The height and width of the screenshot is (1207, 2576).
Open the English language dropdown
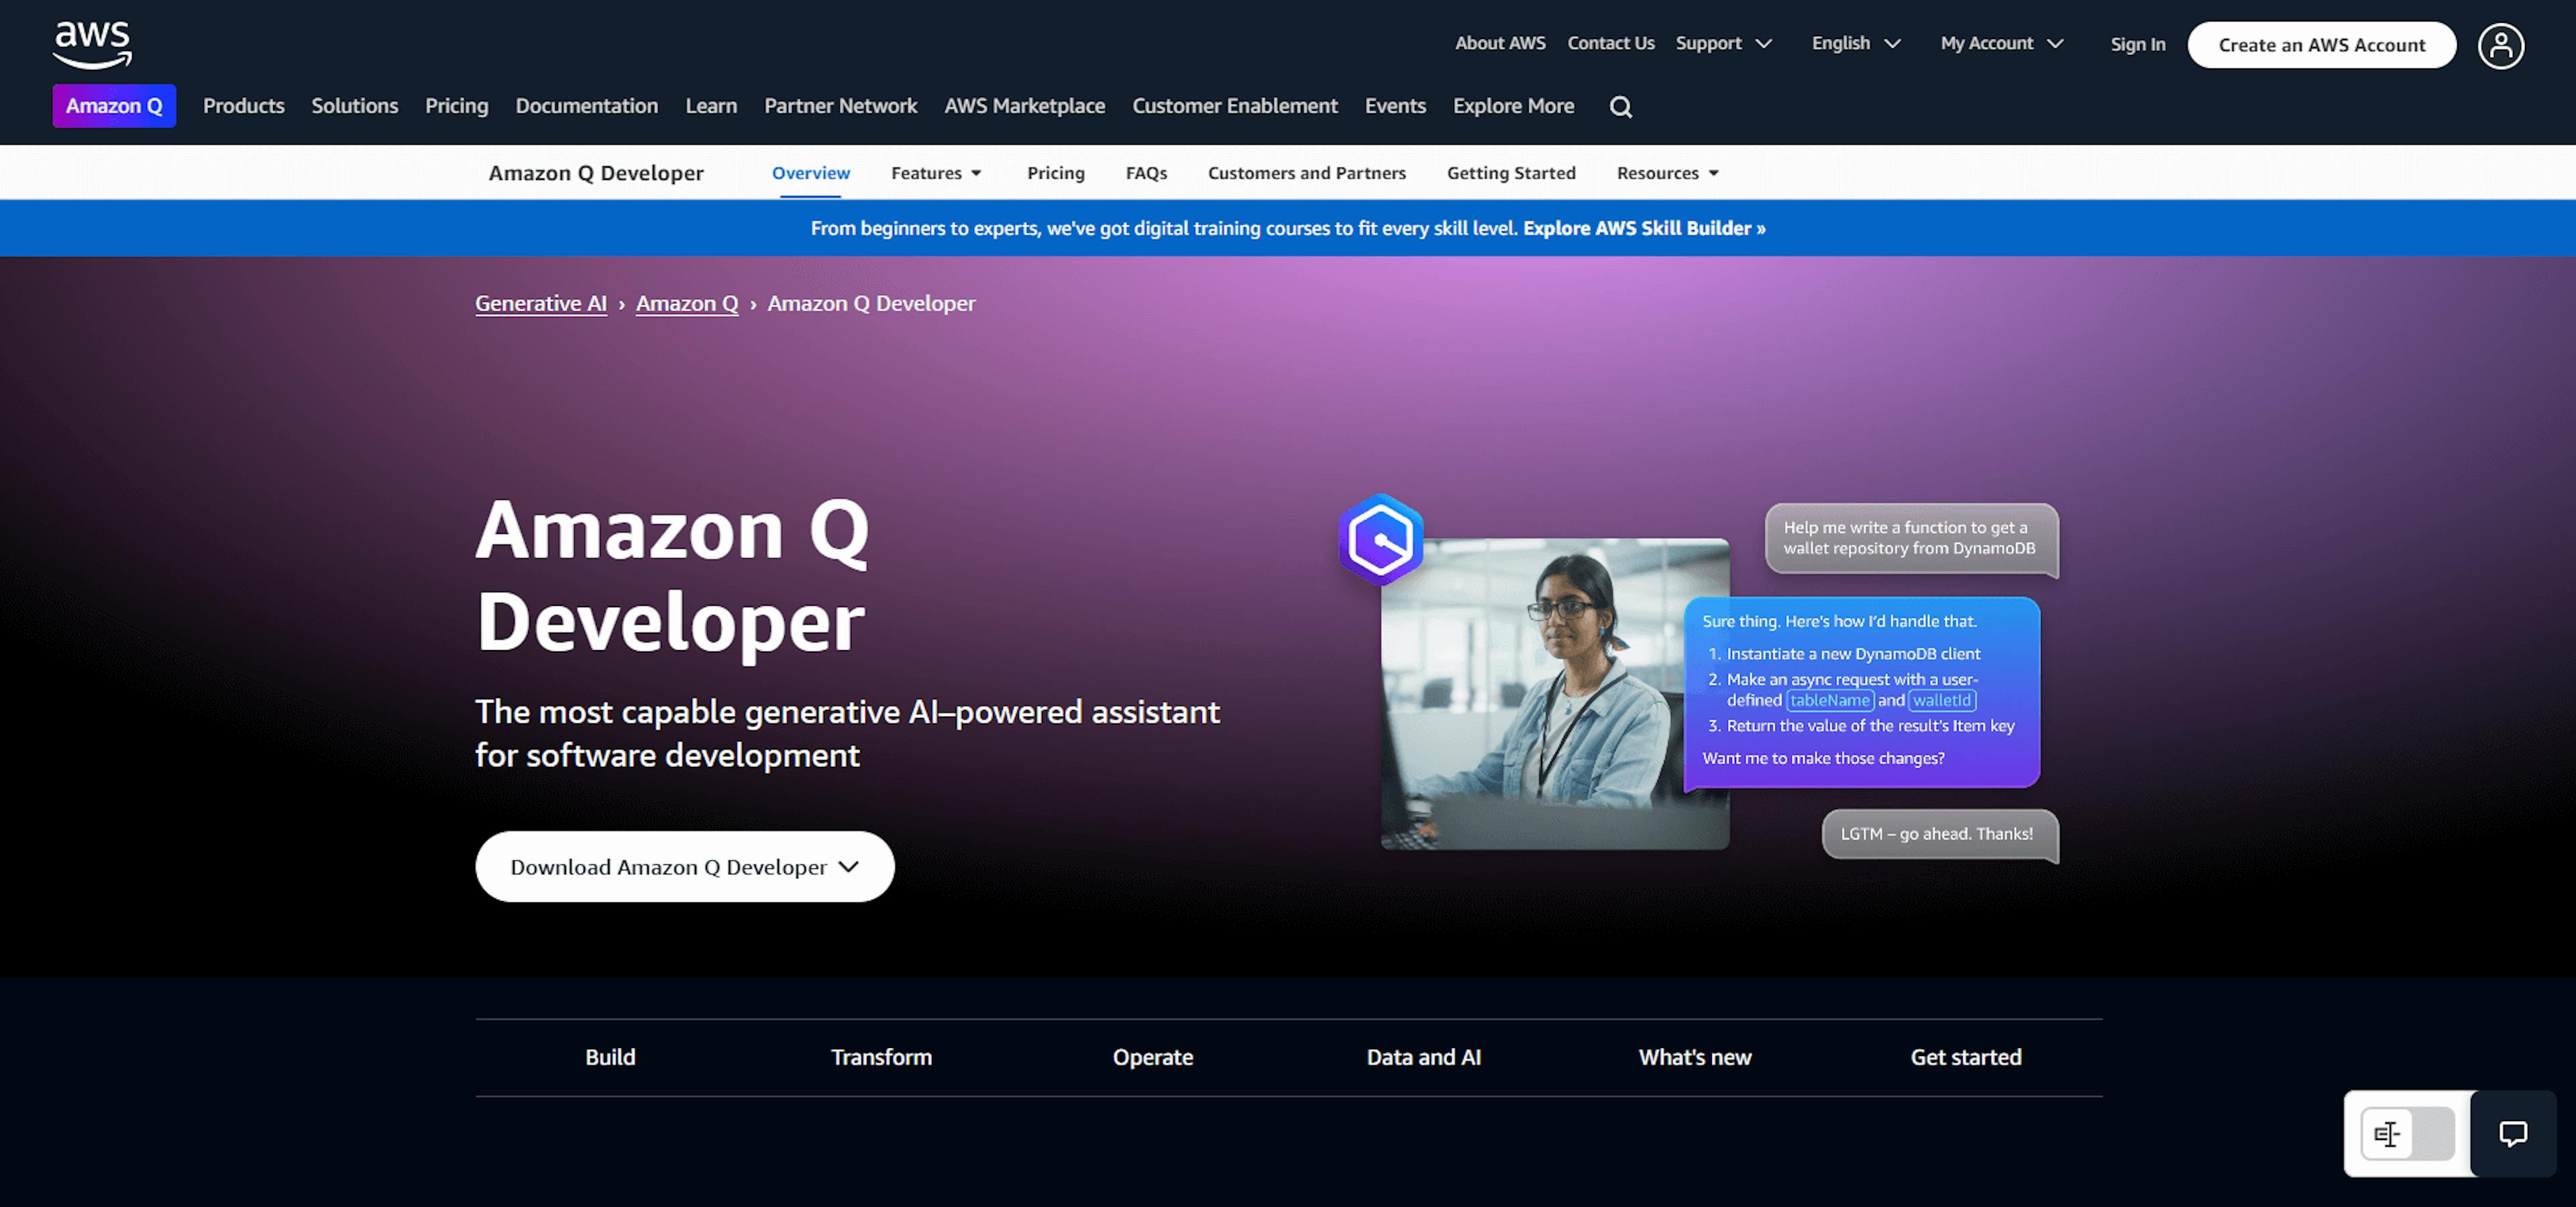click(x=1856, y=43)
